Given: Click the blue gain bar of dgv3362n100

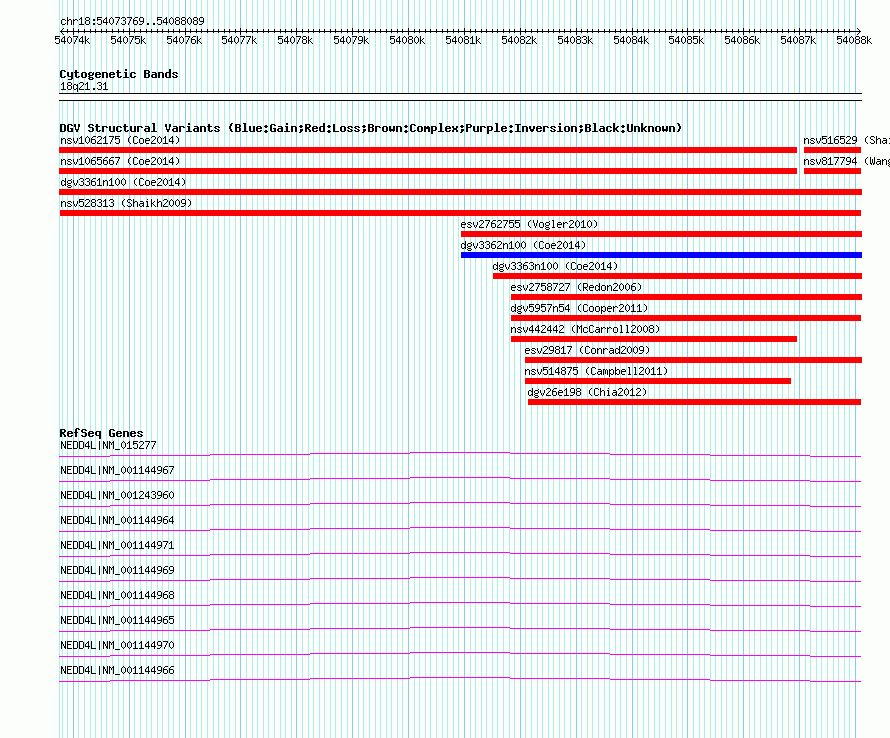Looking at the screenshot, I should click(x=661, y=255).
